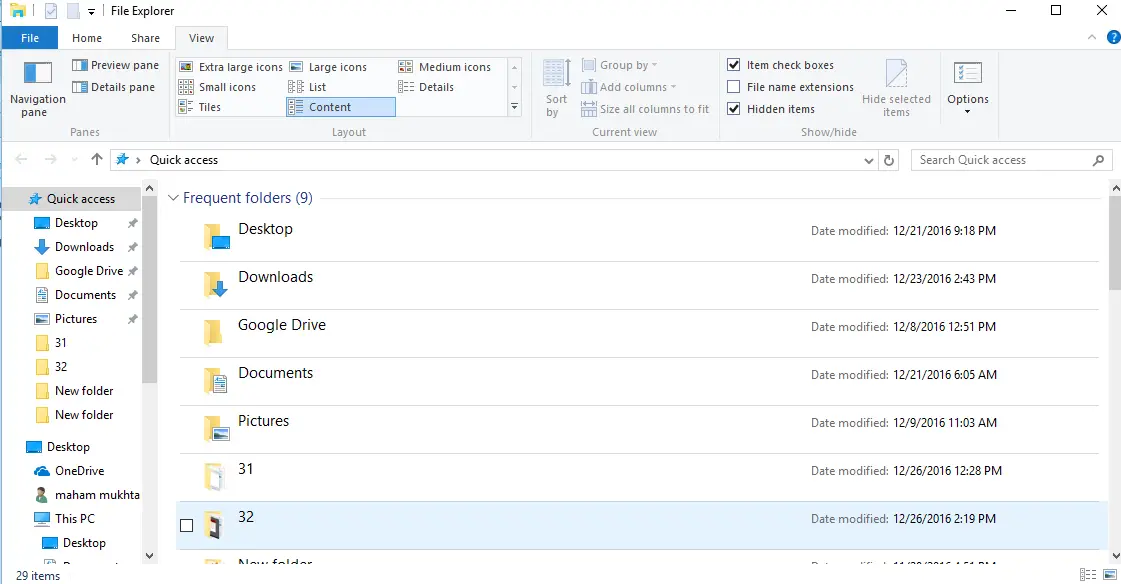The height and width of the screenshot is (584, 1121).
Task: Open the File menu
Action: point(30,37)
